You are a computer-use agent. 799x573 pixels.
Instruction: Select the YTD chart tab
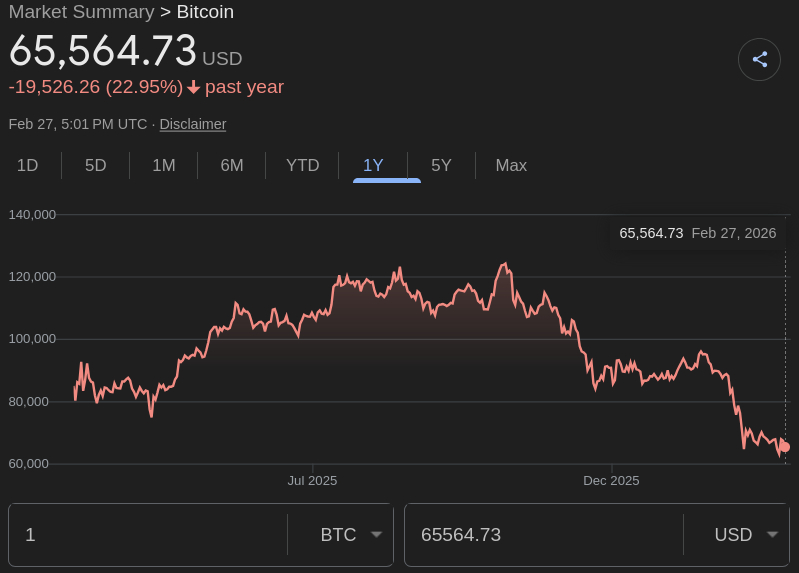302,166
